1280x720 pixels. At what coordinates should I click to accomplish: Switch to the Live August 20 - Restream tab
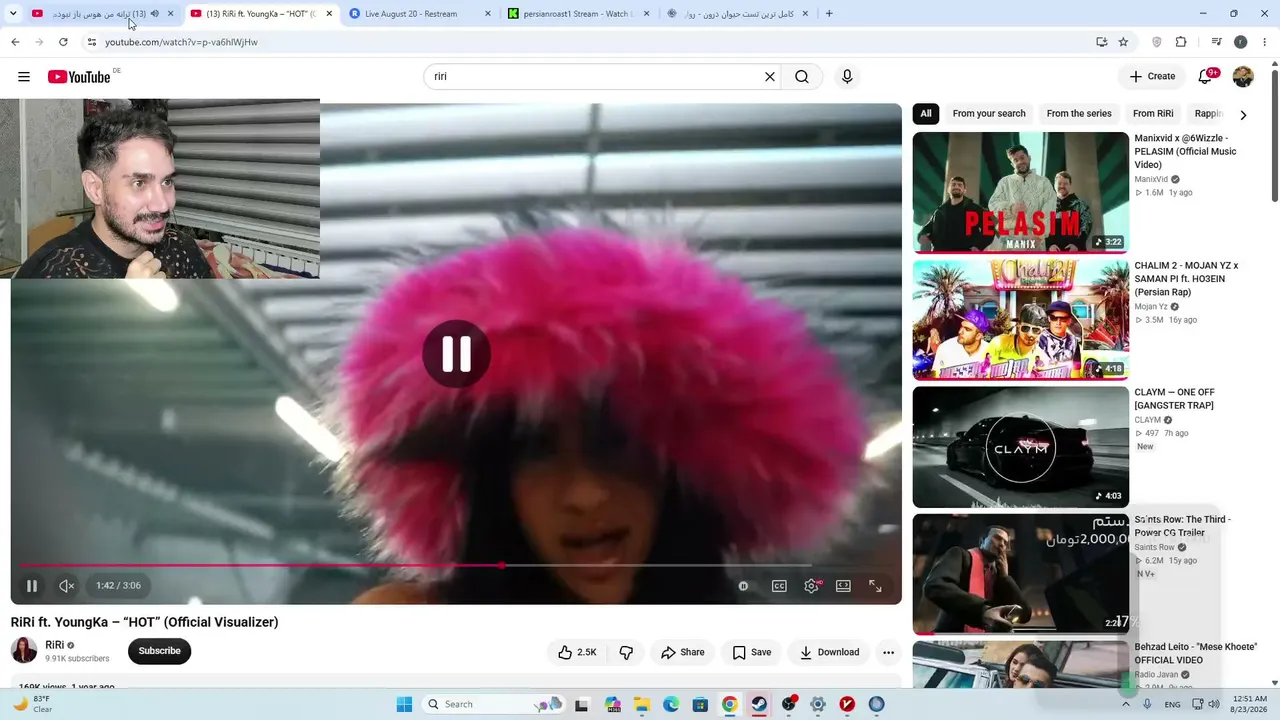420,14
